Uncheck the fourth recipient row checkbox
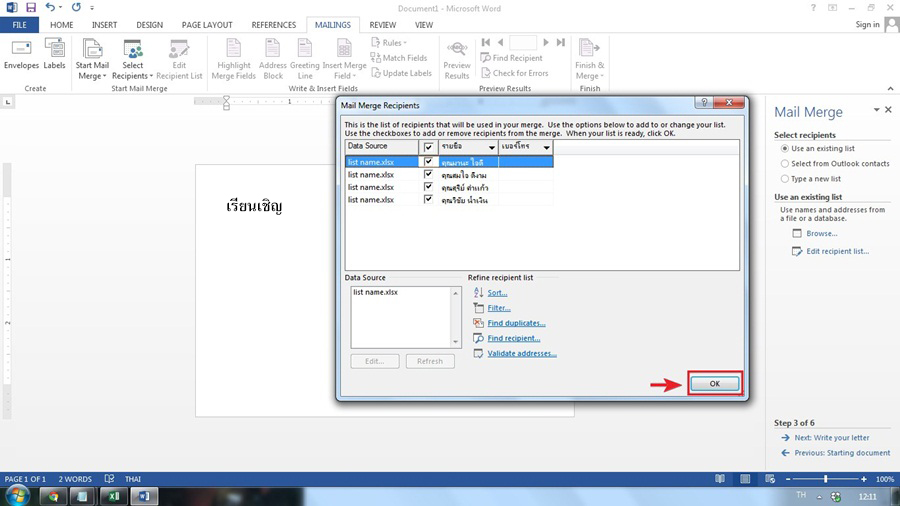The width and height of the screenshot is (900, 506). pyautogui.click(x=428, y=199)
